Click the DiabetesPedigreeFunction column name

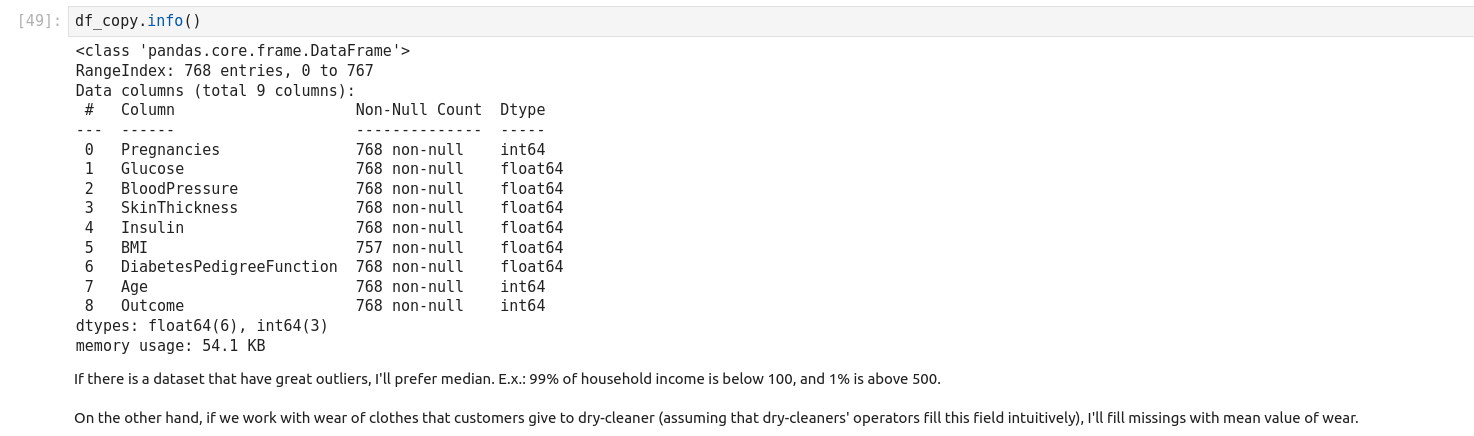point(229,266)
